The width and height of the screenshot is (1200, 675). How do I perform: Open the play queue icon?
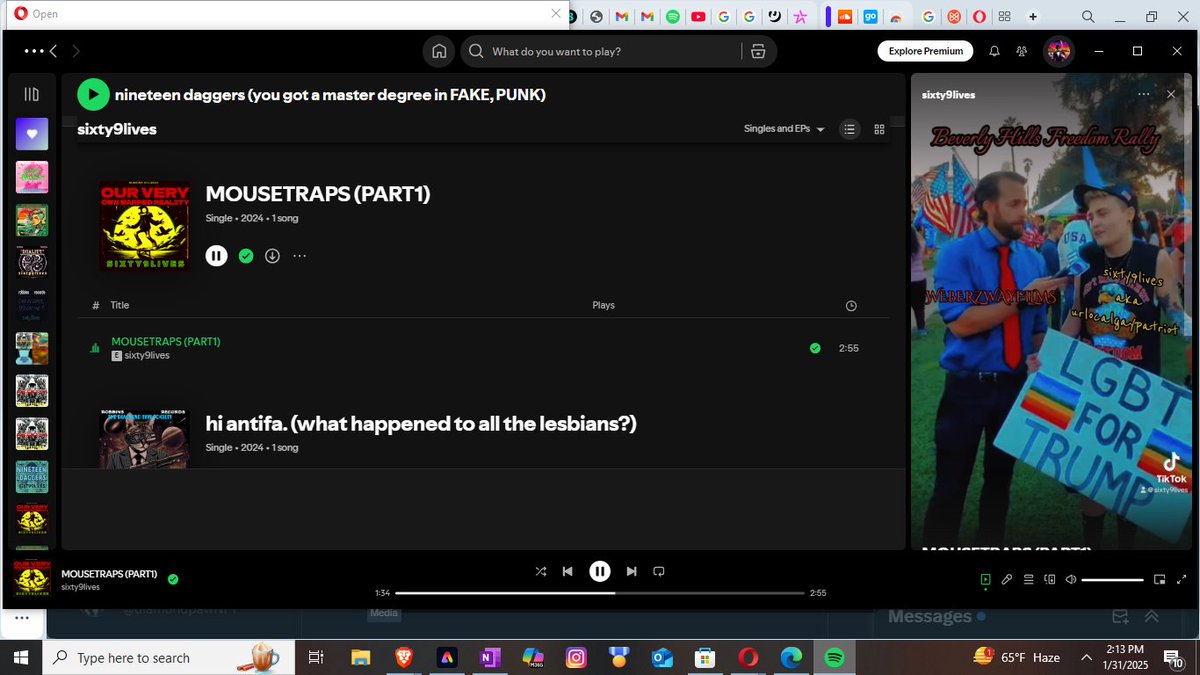coord(1029,579)
